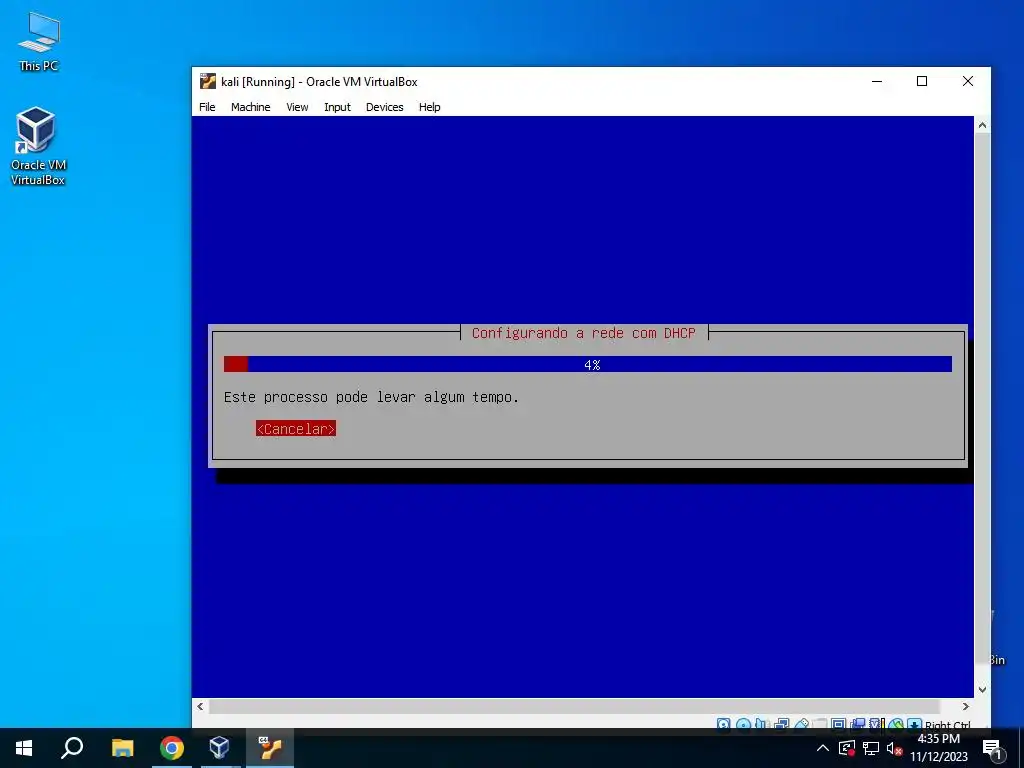Viewport: 1024px width, 768px height.
Task: Click the left arrow of the horizontal scrollbar
Action: [x=200, y=707]
